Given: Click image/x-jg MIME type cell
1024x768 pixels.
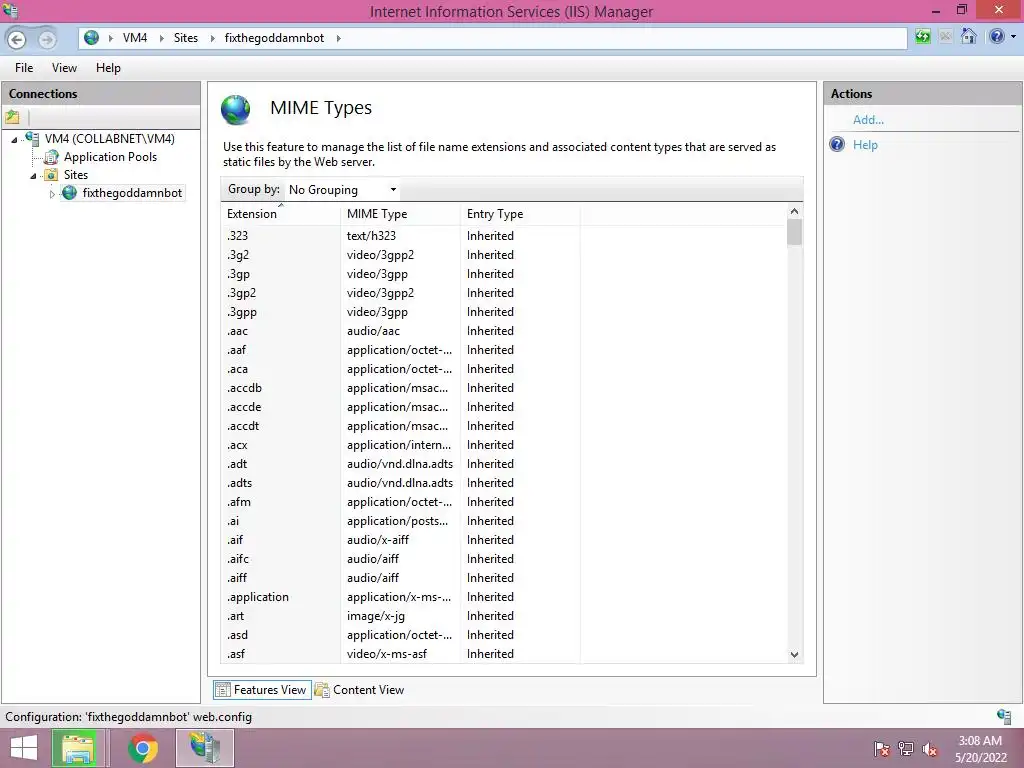Looking at the screenshot, I should coord(376,616).
